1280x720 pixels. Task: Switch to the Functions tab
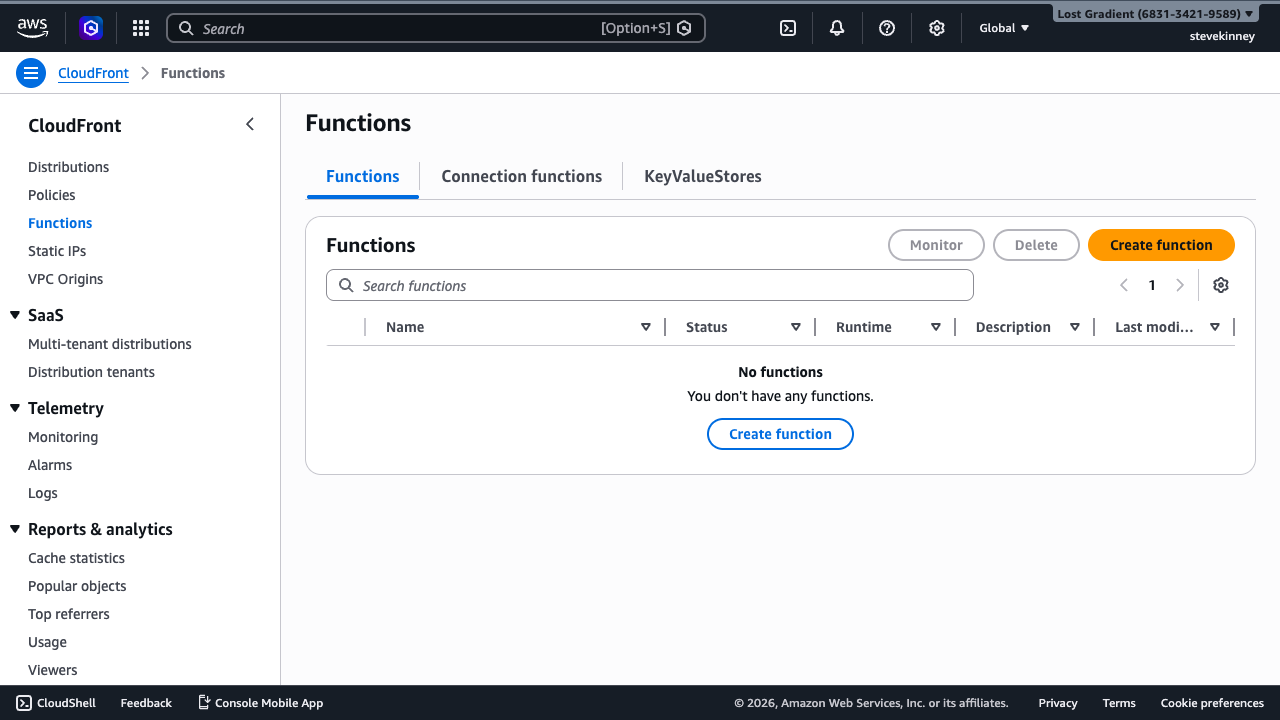(363, 176)
